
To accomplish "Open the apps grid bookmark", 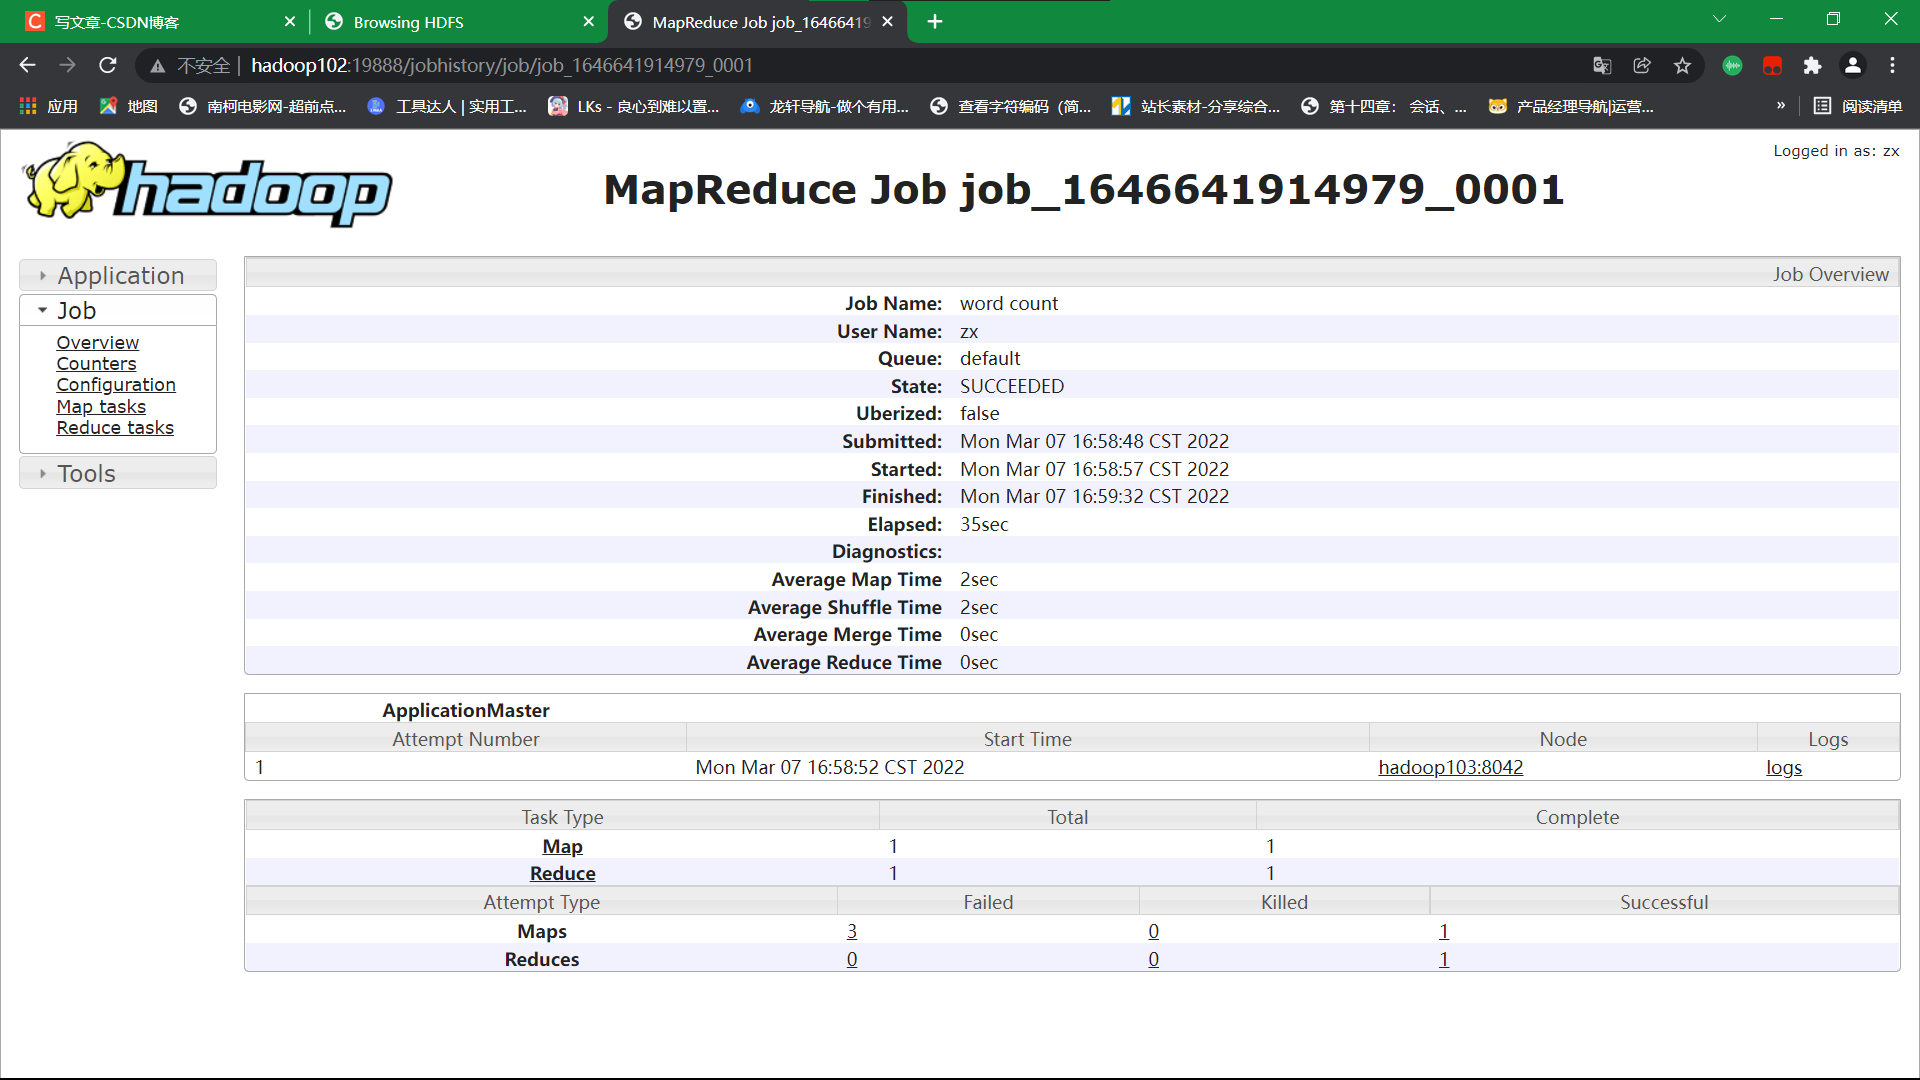I will (47, 106).
